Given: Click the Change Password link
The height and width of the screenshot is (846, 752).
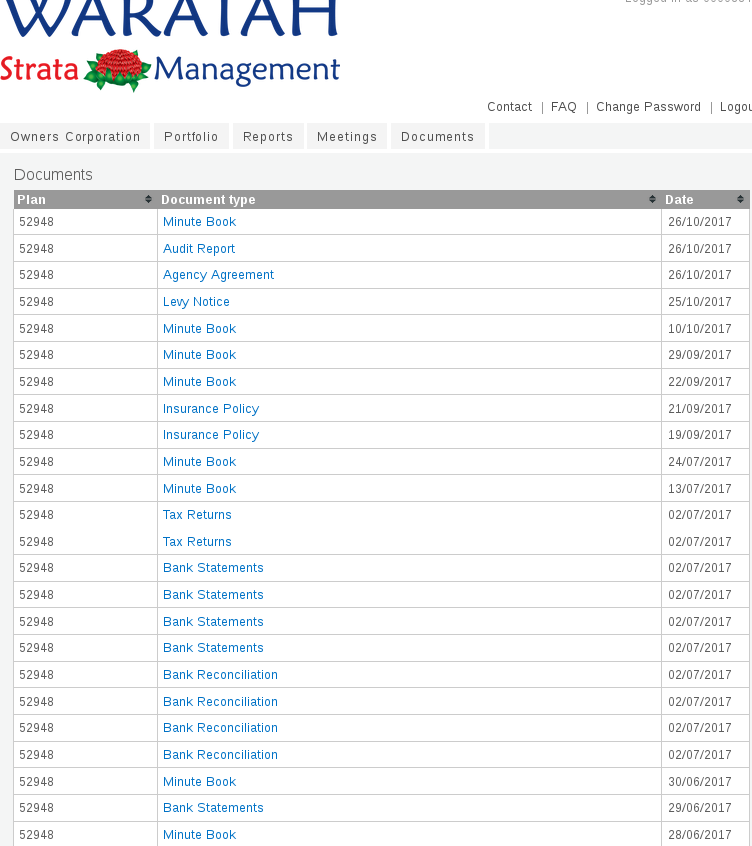Looking at the screenshot, I should point(648,107).
